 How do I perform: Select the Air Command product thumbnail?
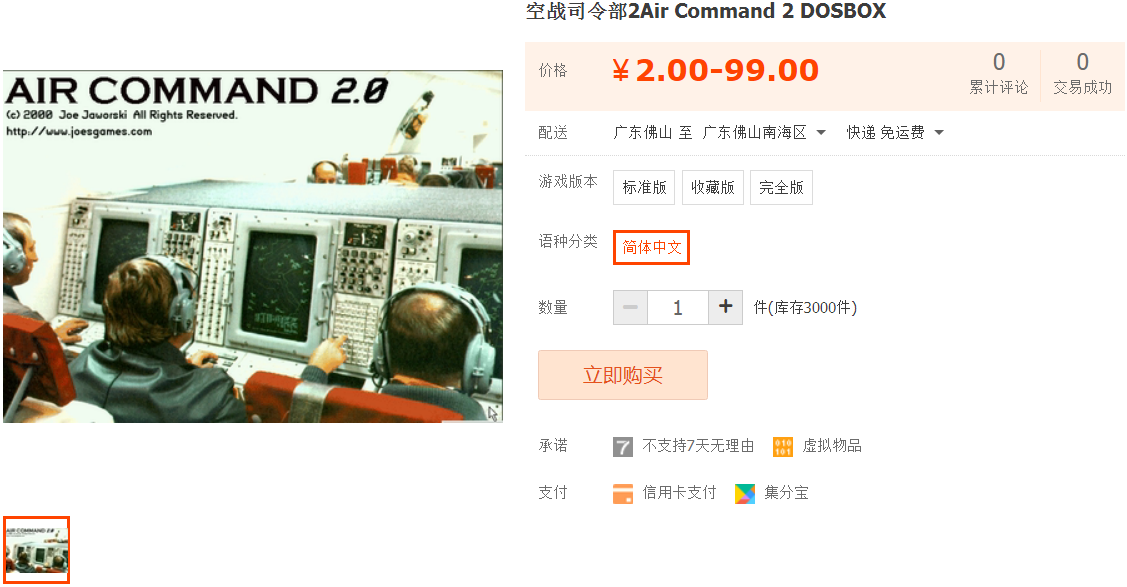(36, 550)
